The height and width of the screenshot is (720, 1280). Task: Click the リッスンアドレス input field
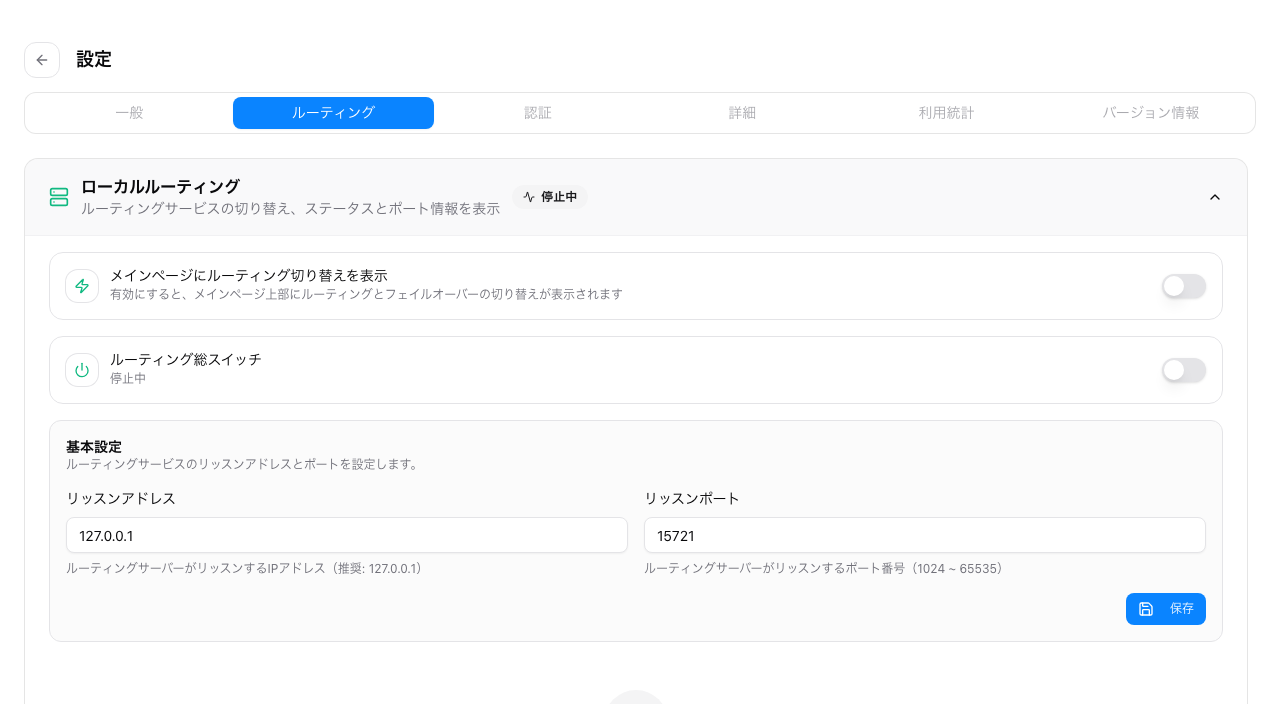coord(347,535)
